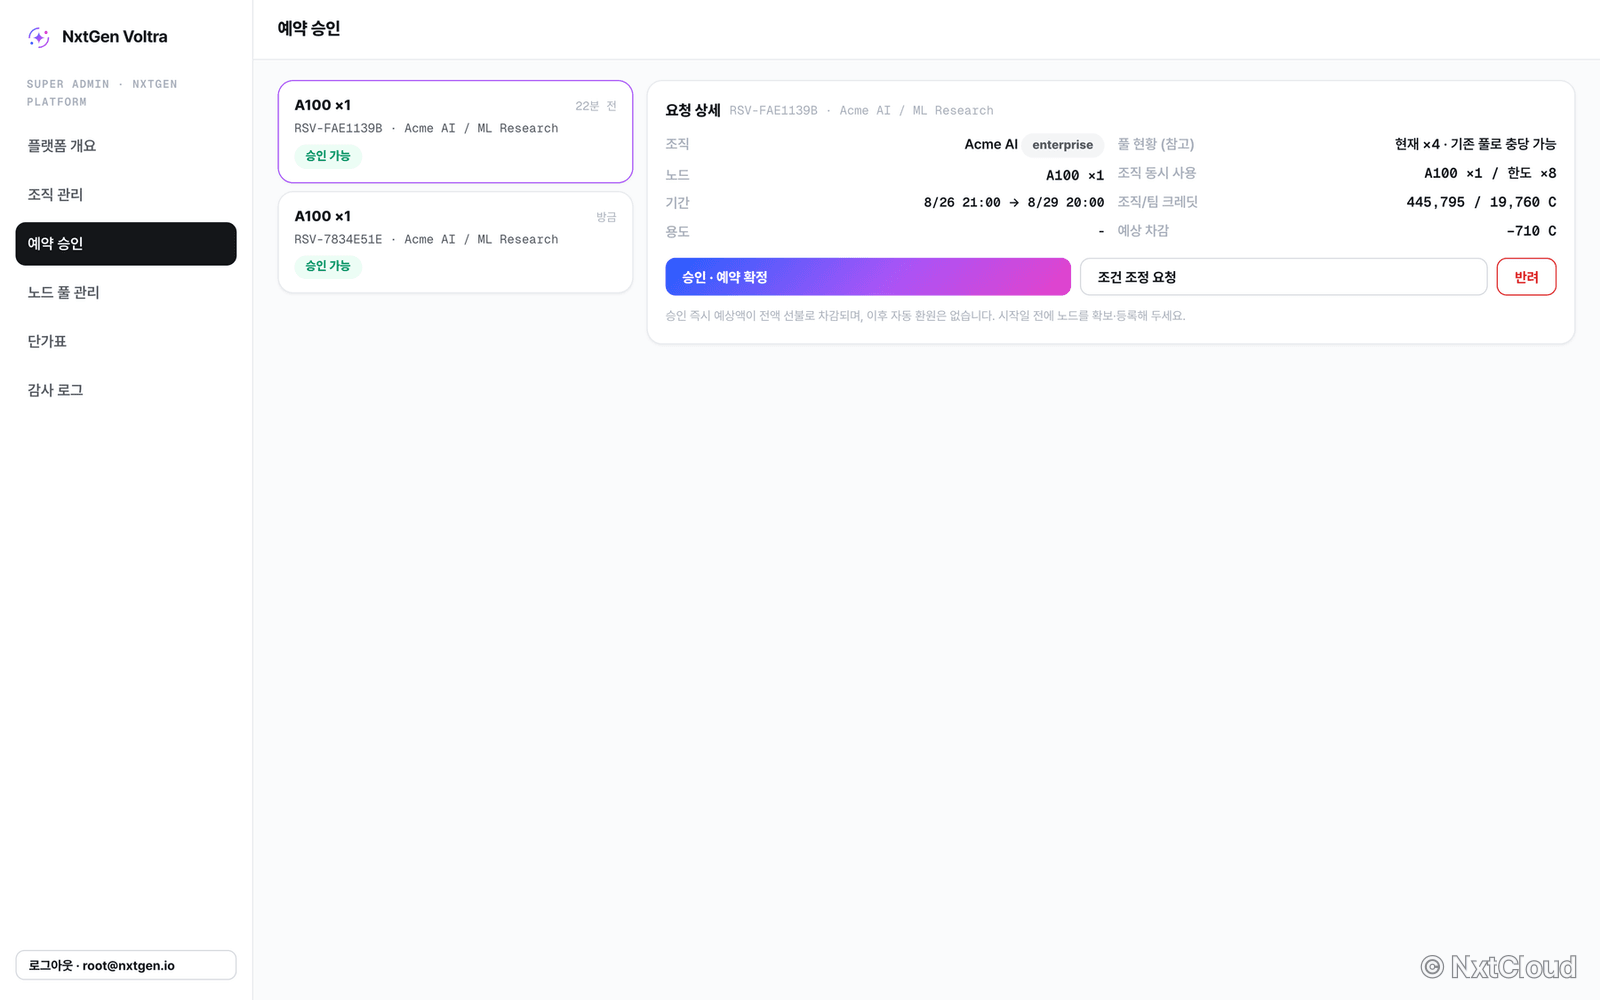
Task: Click the 조직 동시 사용 label
Action: click(x=1156, y=173)
